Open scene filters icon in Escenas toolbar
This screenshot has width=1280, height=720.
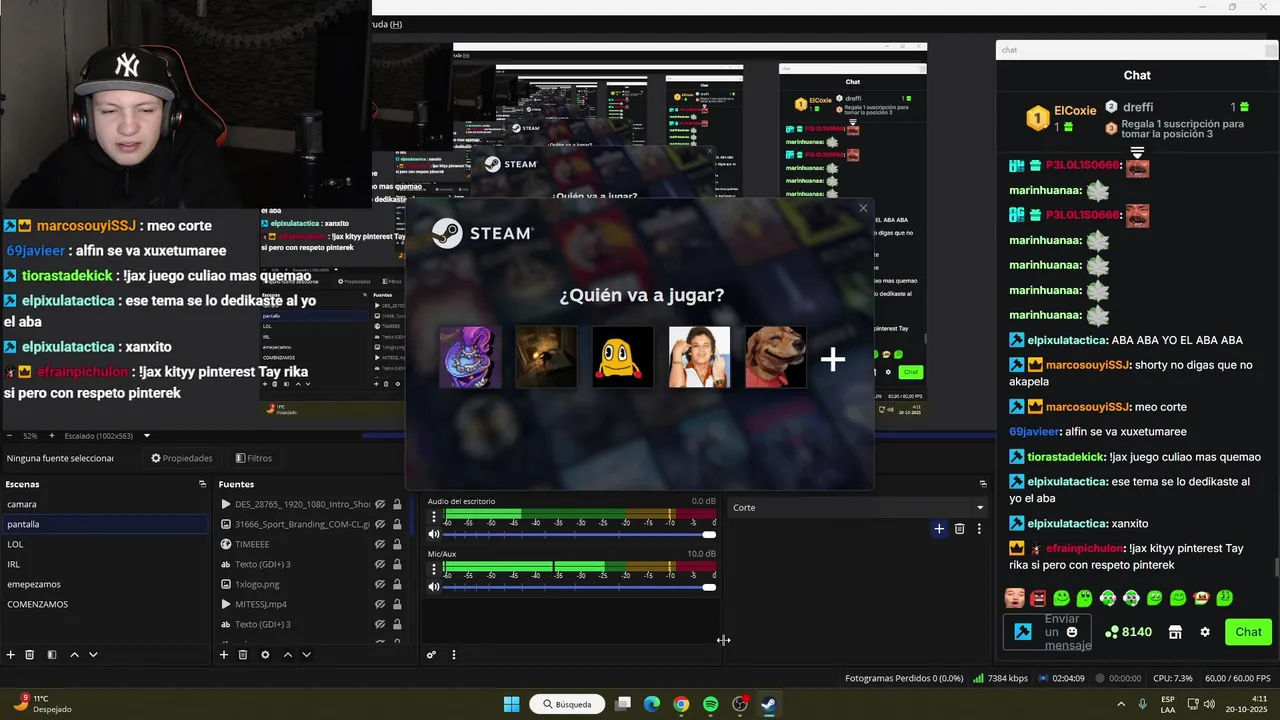pyautogui.click(x=52, y=655)
